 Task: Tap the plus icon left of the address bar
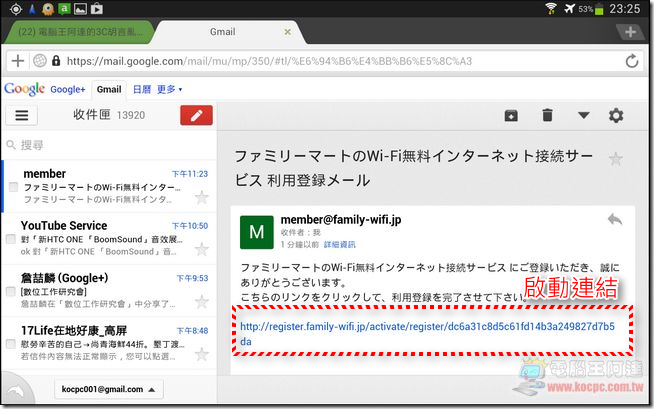point(18,61)
